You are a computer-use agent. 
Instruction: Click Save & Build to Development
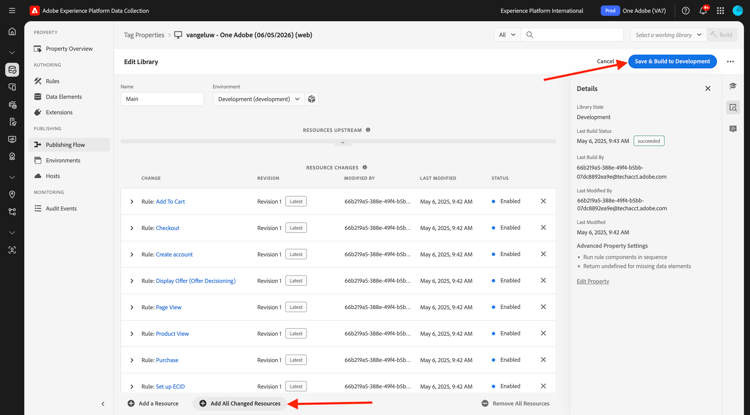tap(672, 62)
